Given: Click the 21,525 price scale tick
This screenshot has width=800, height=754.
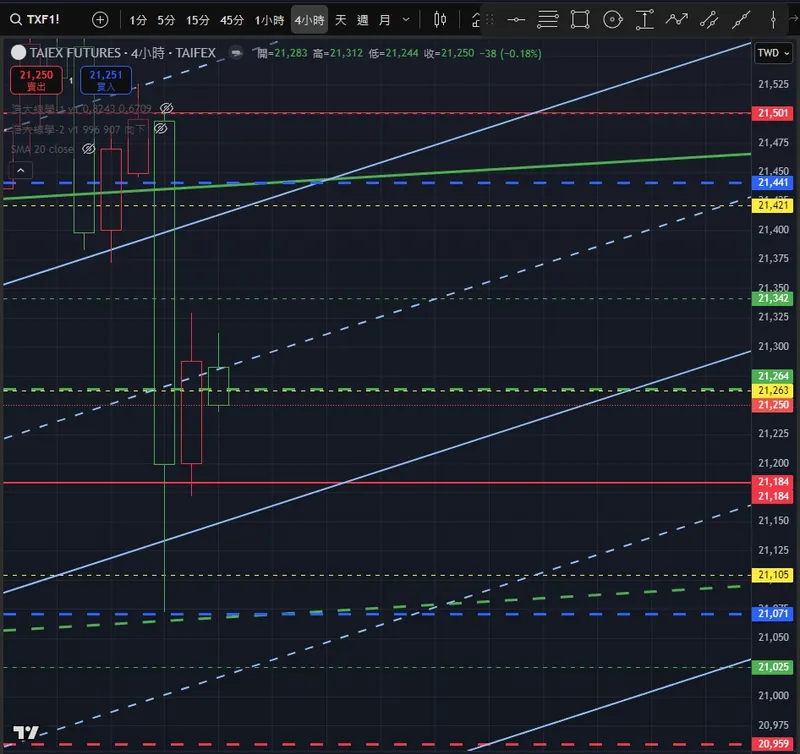Looking at the screenshot, I should tap(773, 84).
